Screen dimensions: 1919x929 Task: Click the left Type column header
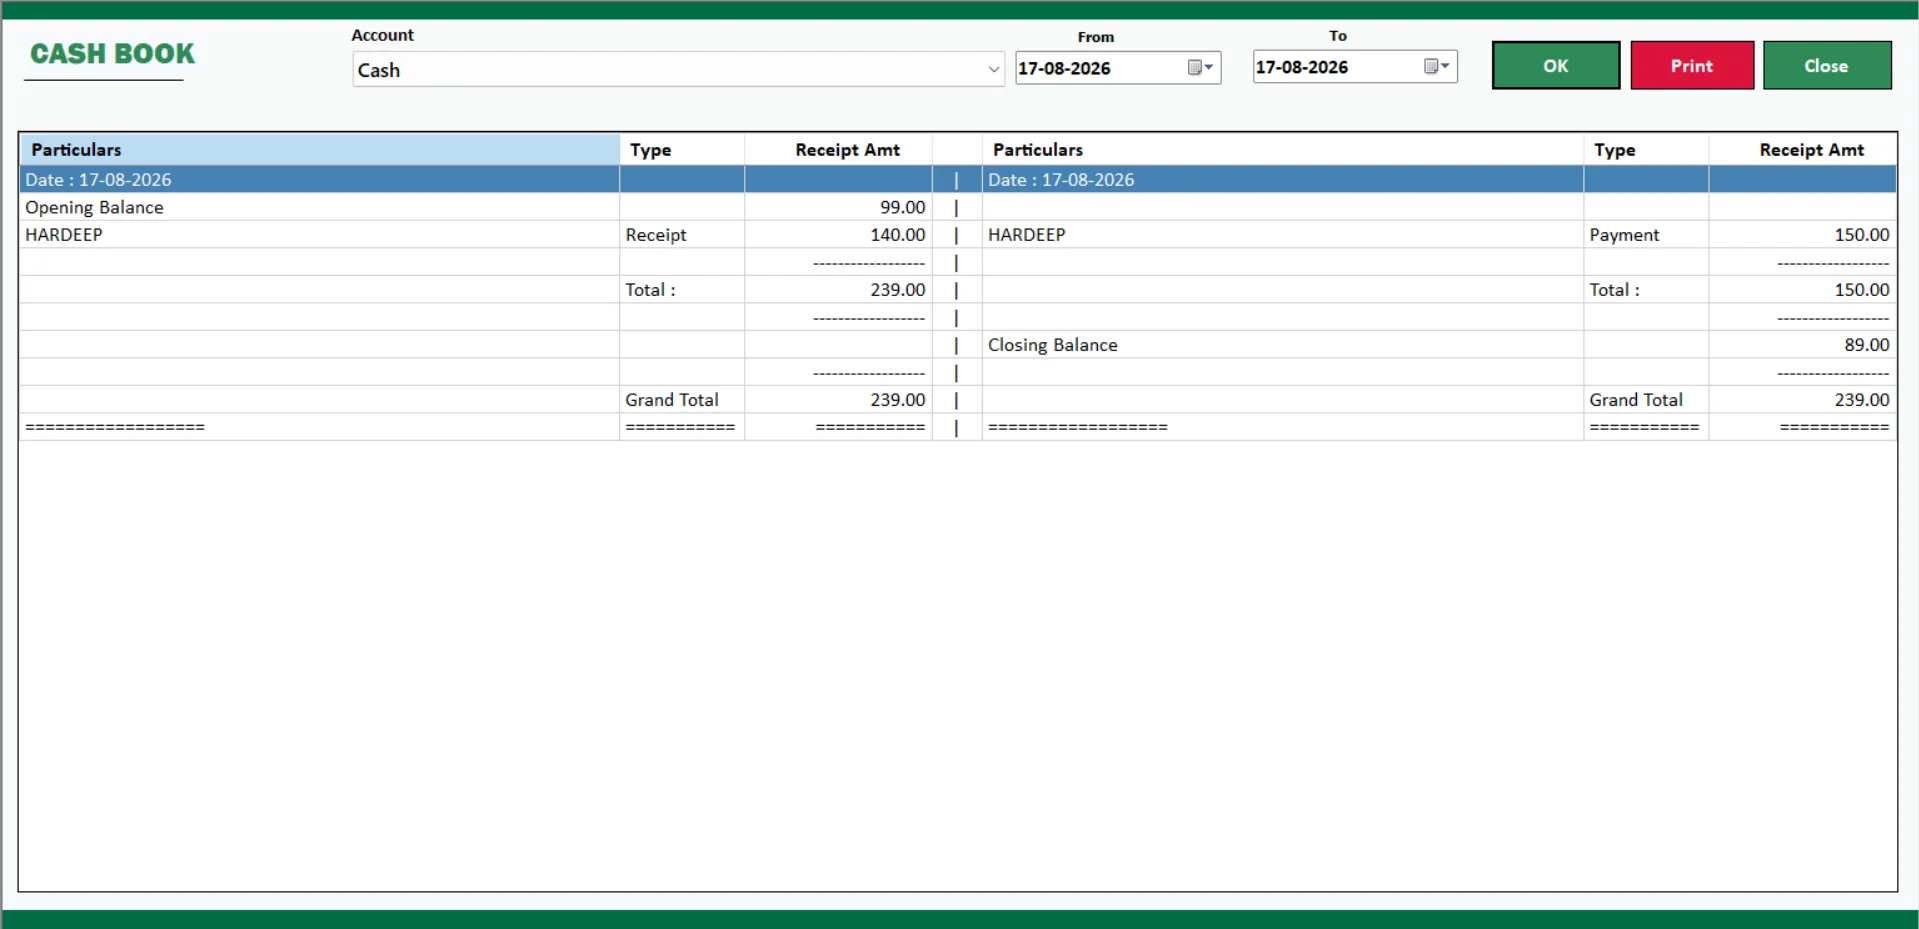682,150
